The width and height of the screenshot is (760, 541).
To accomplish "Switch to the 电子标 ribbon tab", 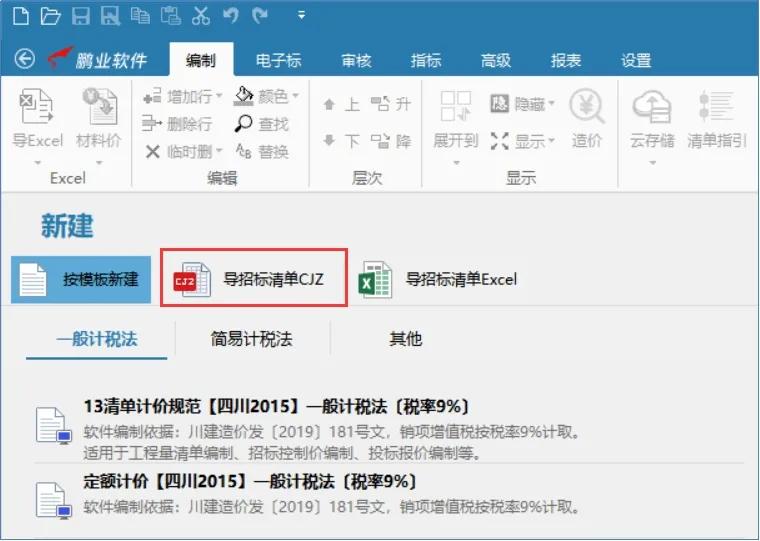I will tap(278, 61).
